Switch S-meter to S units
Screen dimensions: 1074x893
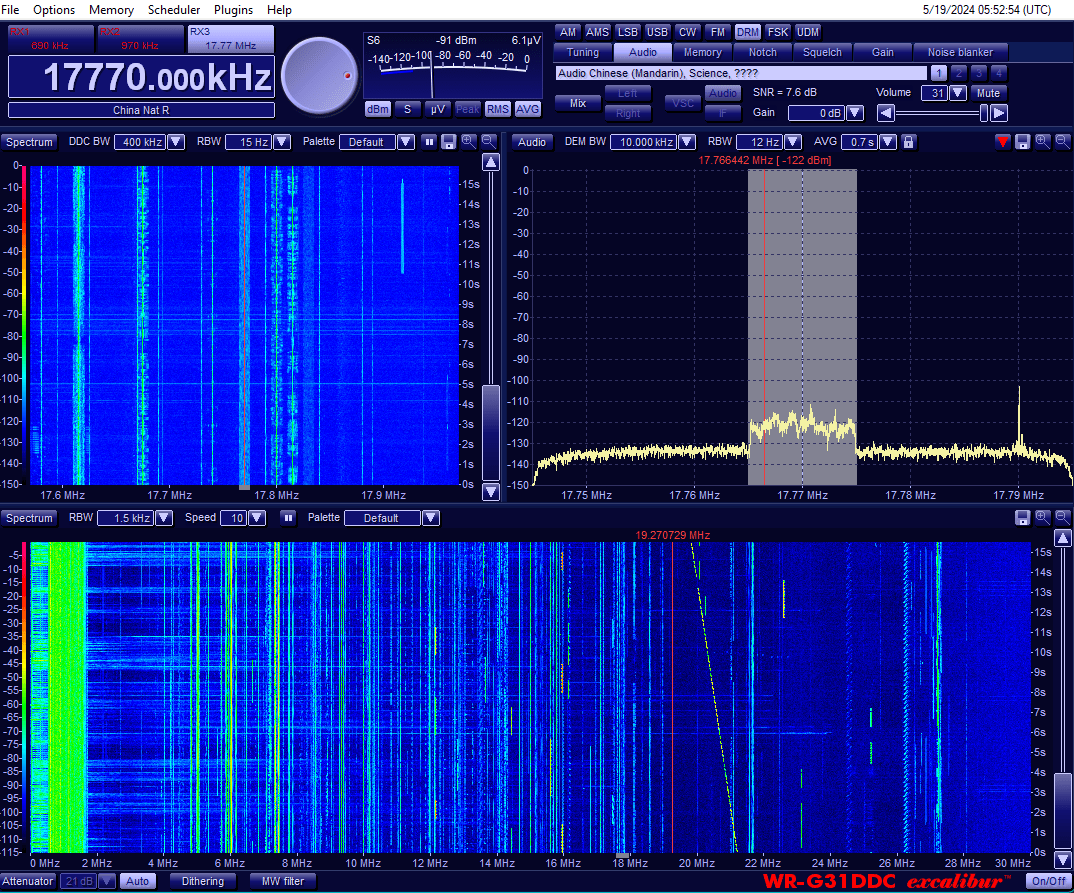(408, 109)
